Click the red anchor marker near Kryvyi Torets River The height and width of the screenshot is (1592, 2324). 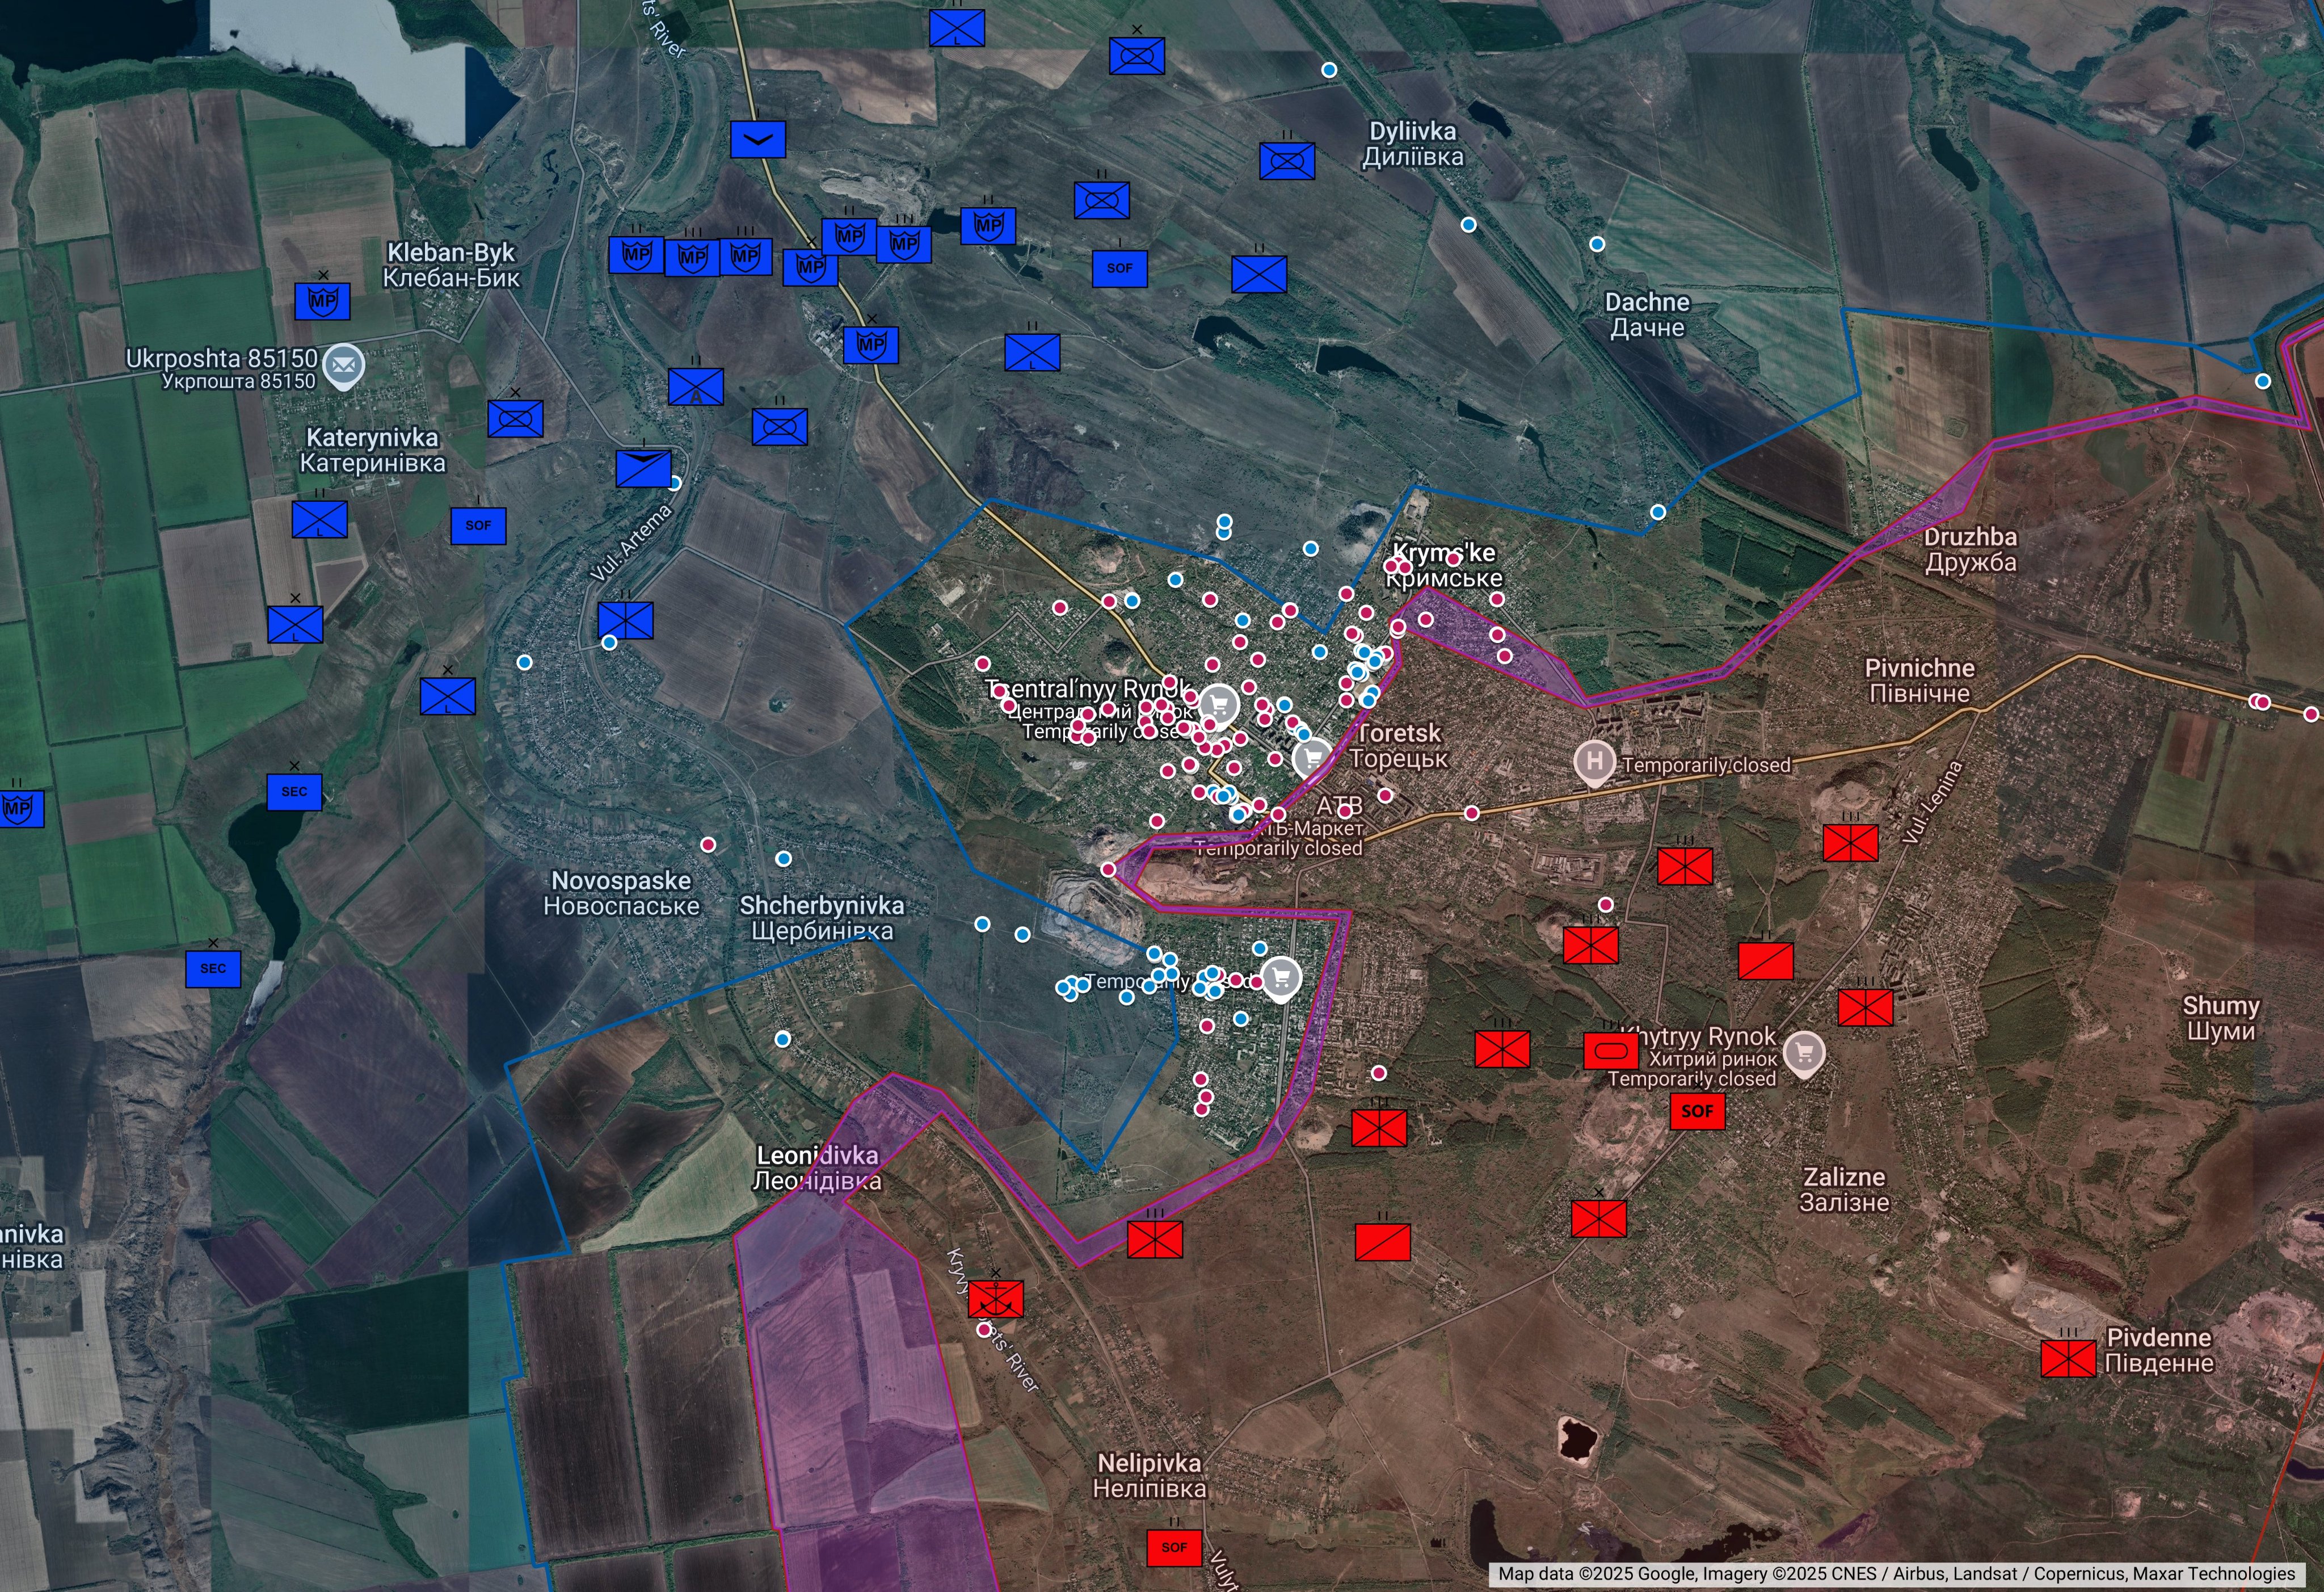click(x=995, y=1299)
